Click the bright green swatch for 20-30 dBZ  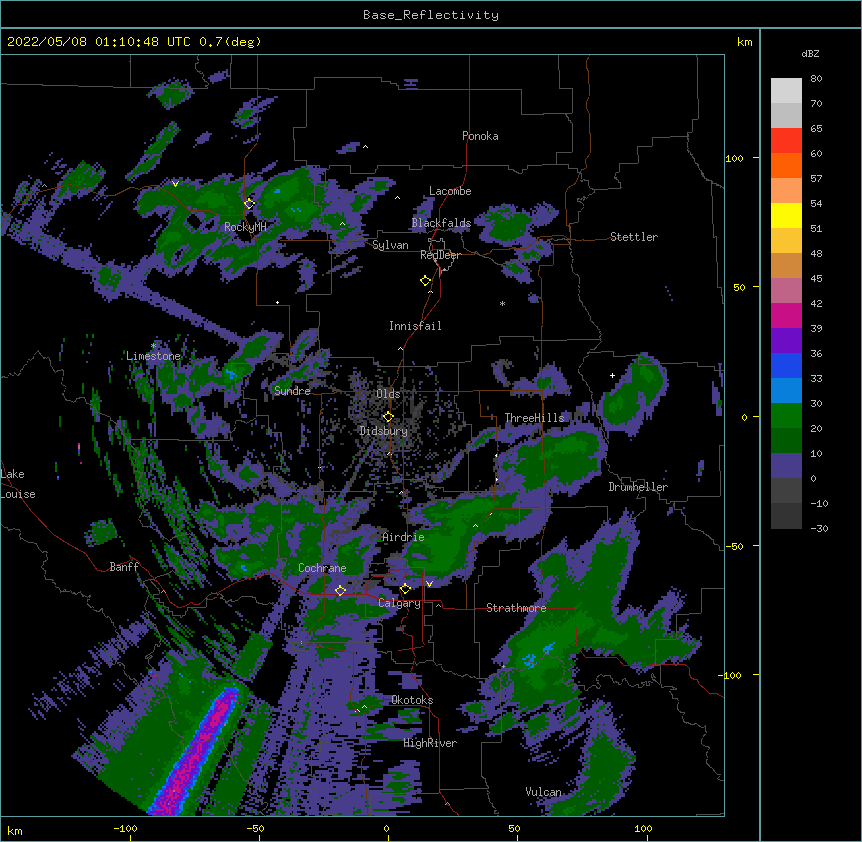tap(786, 416)
